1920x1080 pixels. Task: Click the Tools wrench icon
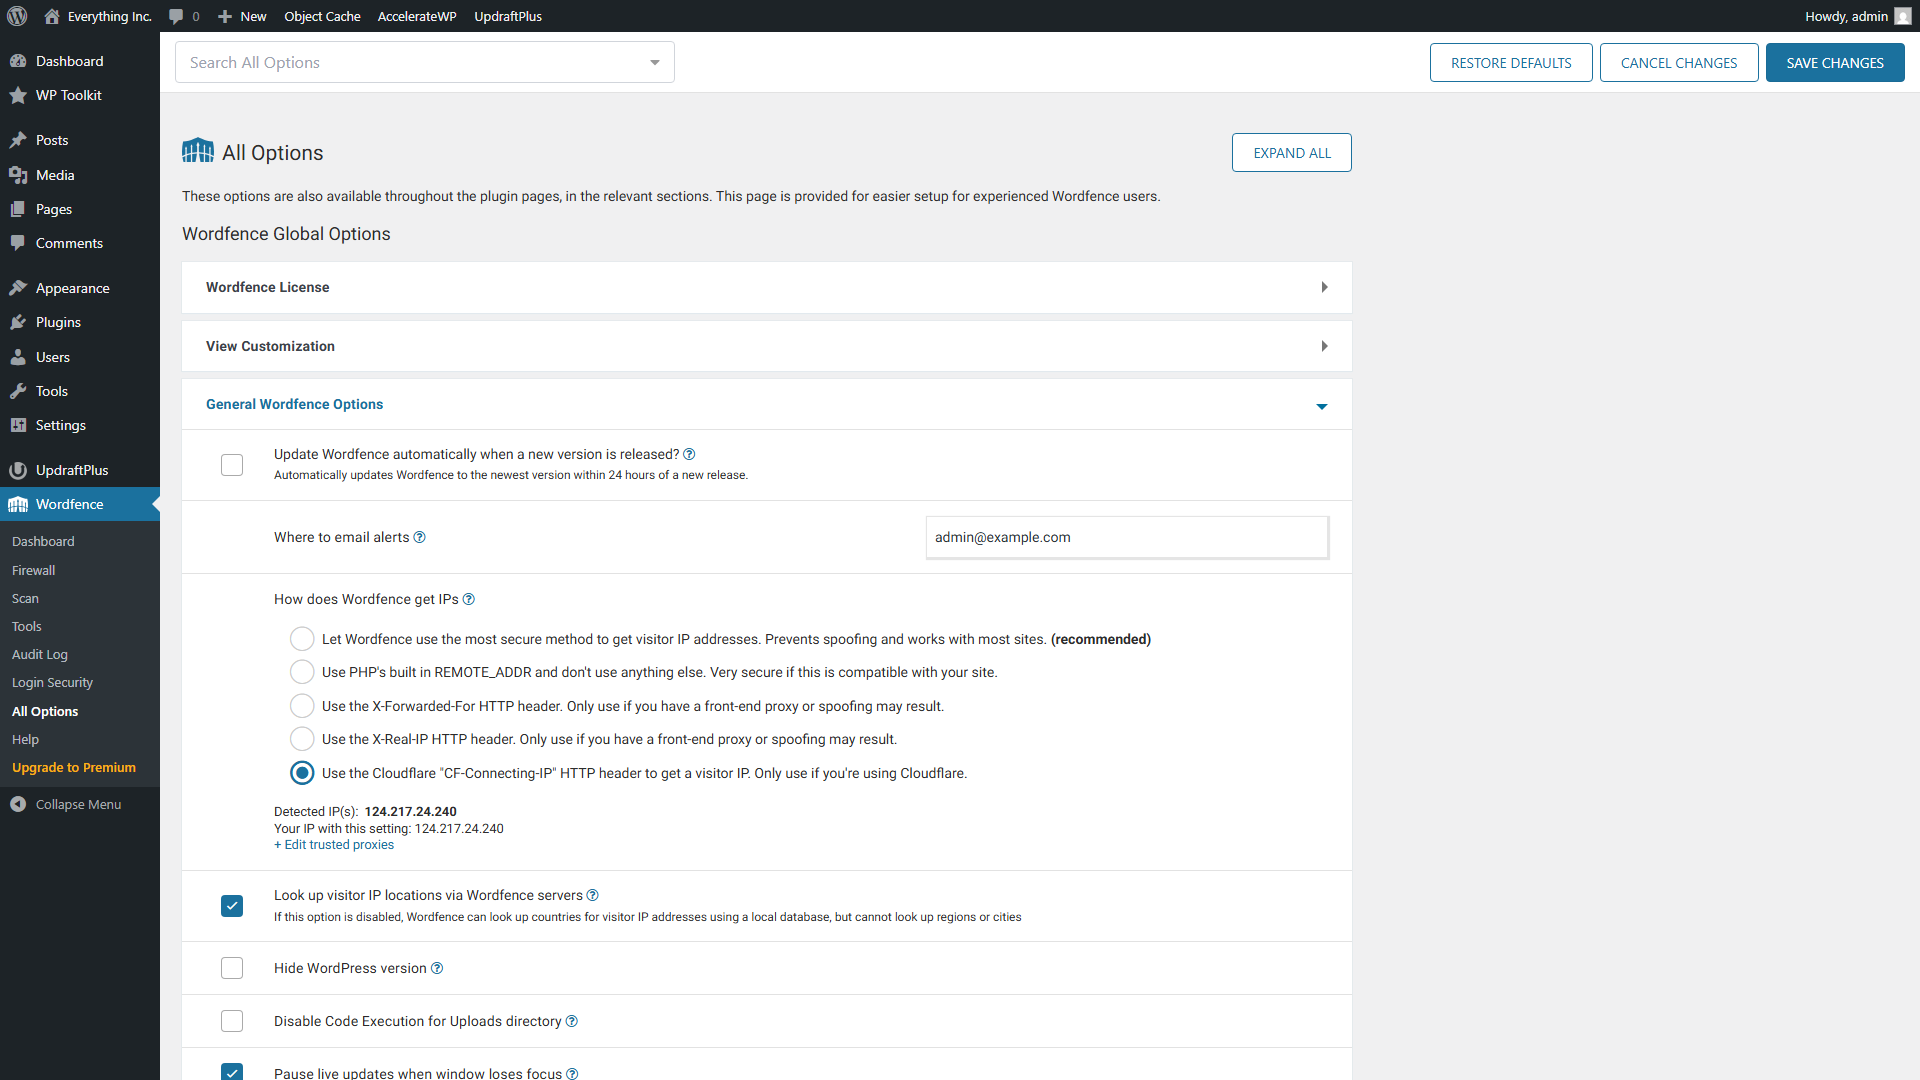18,391
